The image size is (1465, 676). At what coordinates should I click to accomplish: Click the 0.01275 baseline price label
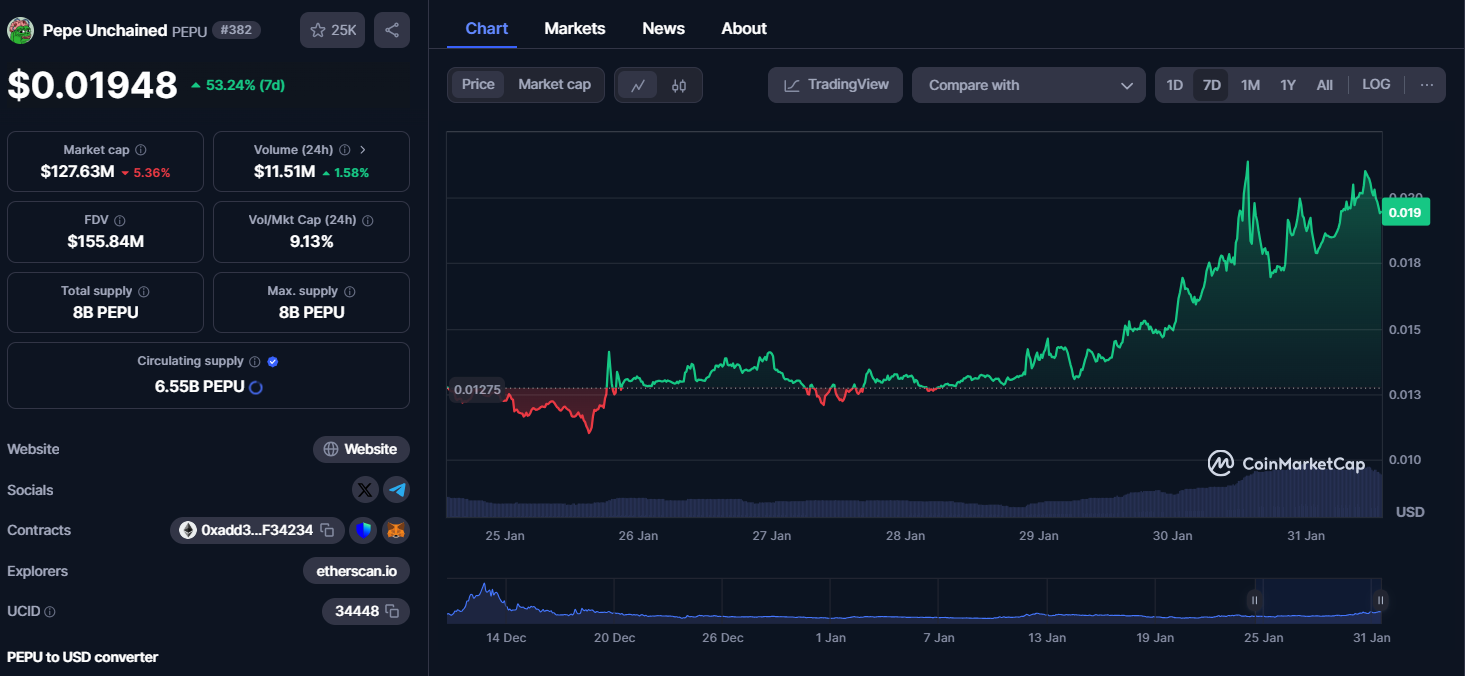pyautogui.click(x=476, y=390)
